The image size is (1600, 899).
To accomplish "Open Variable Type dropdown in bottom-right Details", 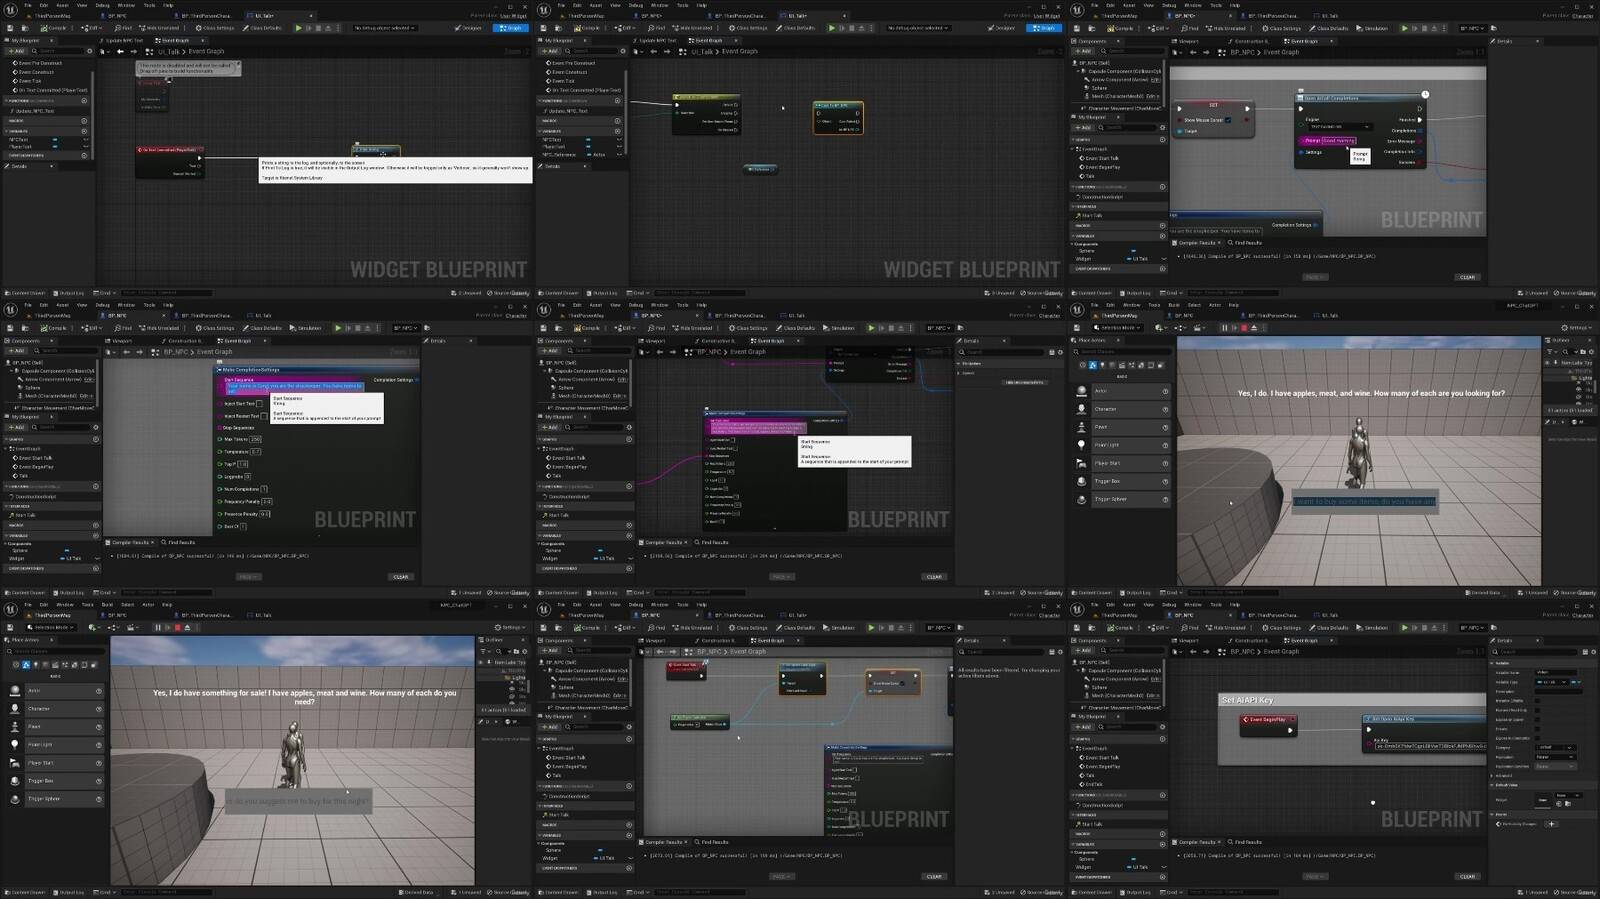I will pyautogui.click(x=1551, y=682).
